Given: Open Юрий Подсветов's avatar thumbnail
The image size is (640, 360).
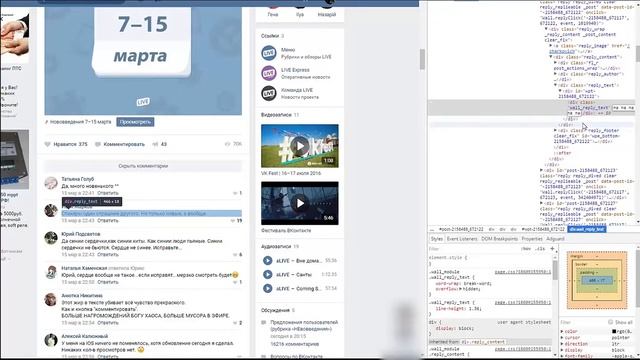Looking at the screenshot, I should (x=51, y=238).
